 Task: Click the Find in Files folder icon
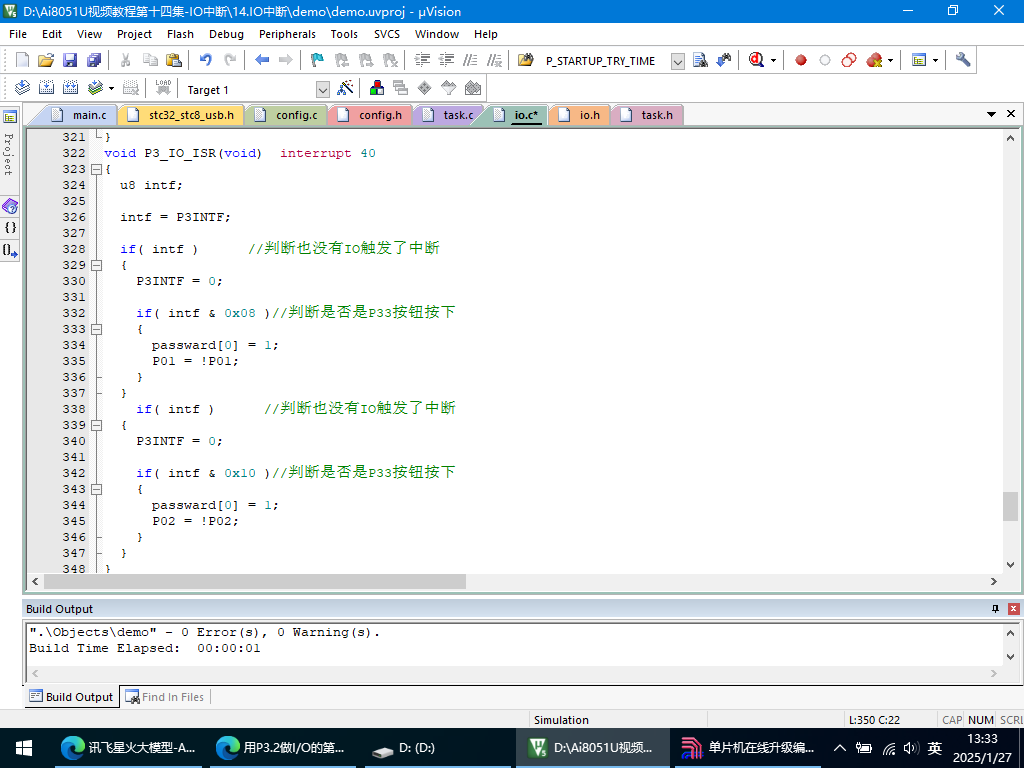coord(526,60)
